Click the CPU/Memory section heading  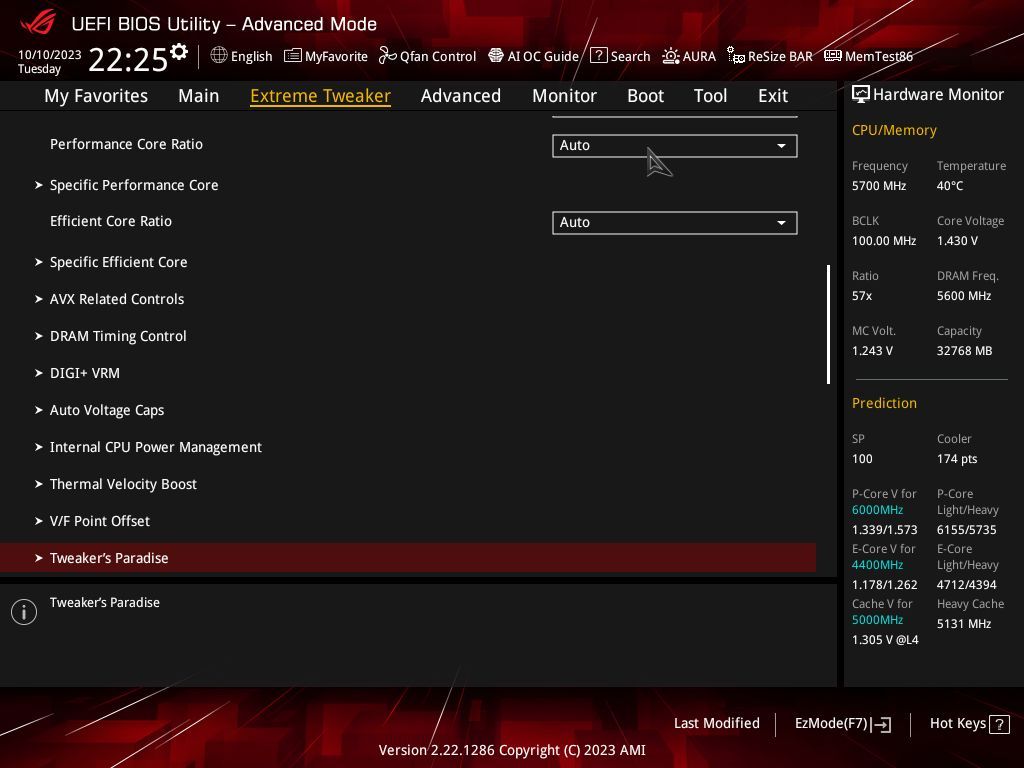click(x=894, y=130)
